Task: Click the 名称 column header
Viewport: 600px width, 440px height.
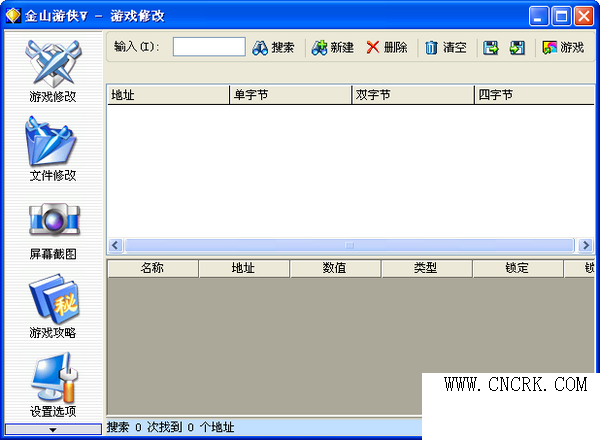Action: (153, 268)
